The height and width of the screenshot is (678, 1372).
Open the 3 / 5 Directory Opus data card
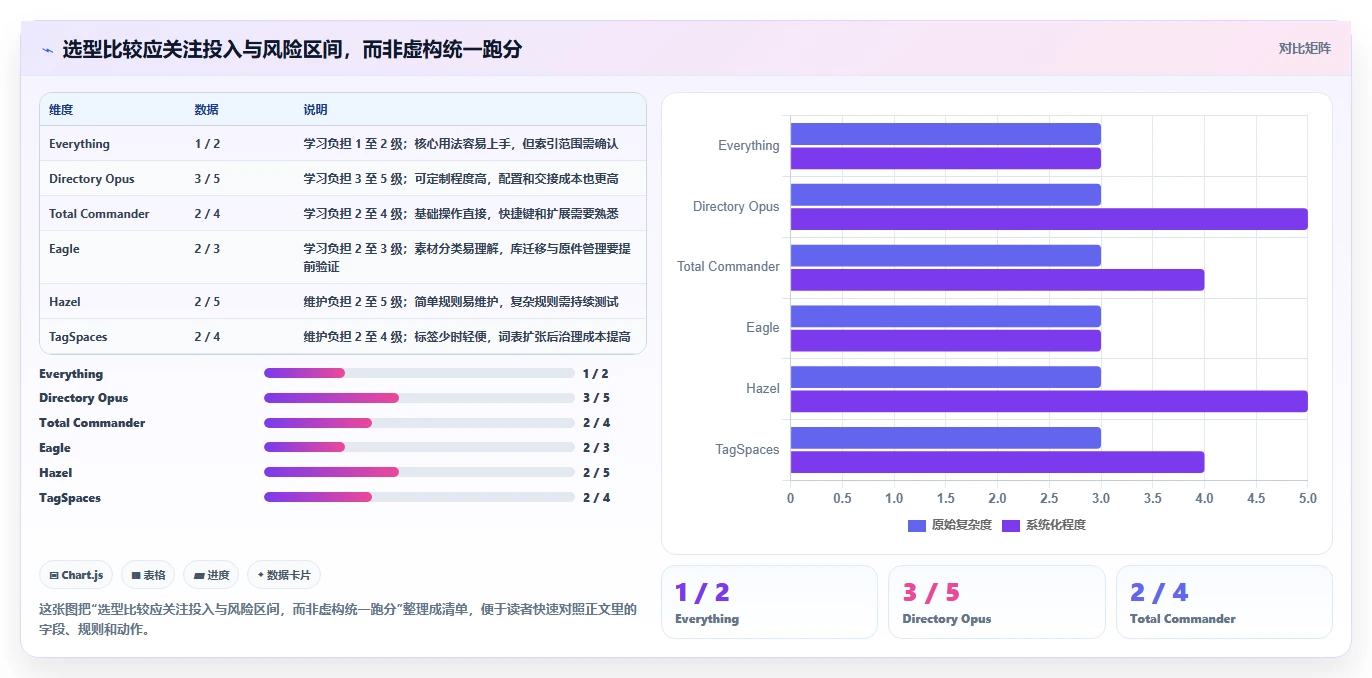[x=997, y=602]
